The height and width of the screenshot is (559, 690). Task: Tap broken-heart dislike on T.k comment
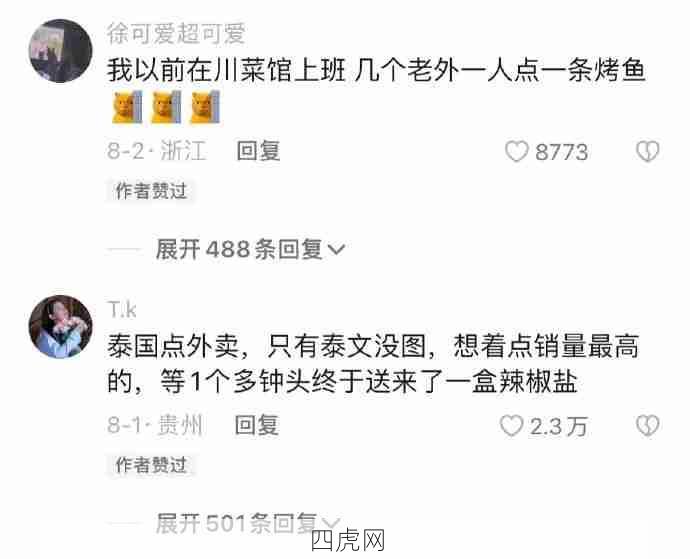point(647,426)
